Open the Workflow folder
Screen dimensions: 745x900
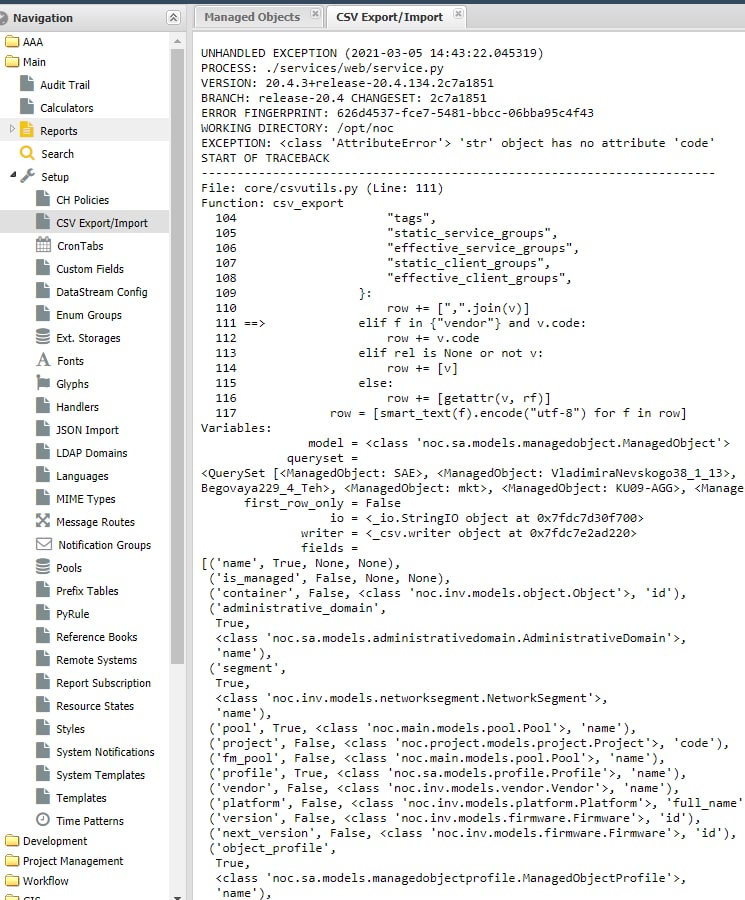tap(37, 881)
